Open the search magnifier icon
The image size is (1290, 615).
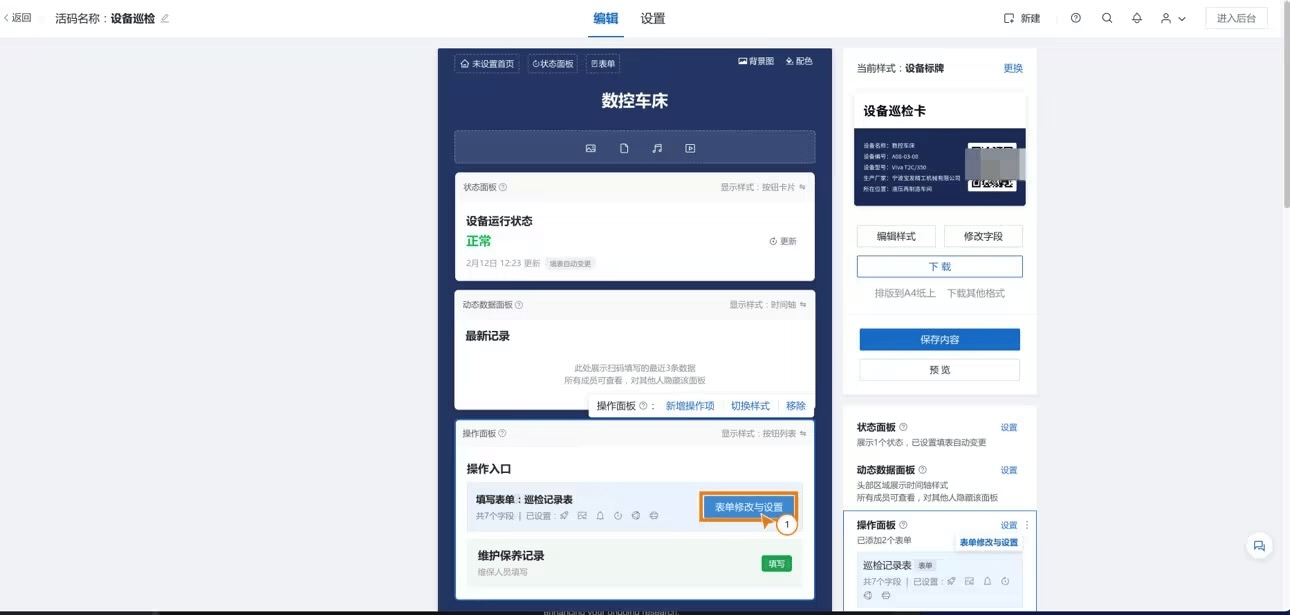click(1107, 18)
